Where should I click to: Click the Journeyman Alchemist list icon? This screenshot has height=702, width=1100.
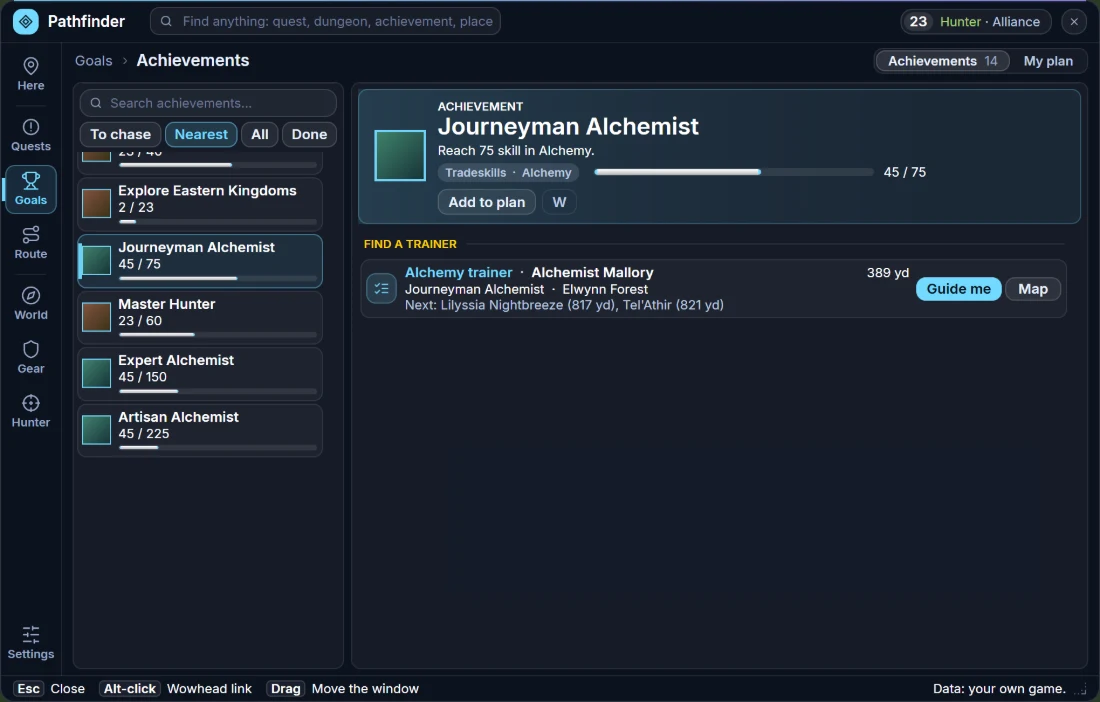97,260
